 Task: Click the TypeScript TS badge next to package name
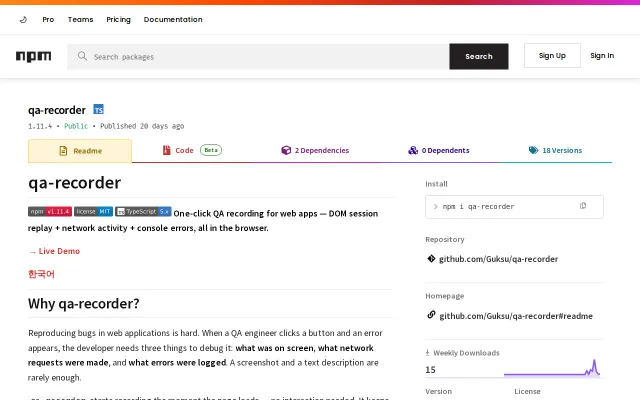98,109
